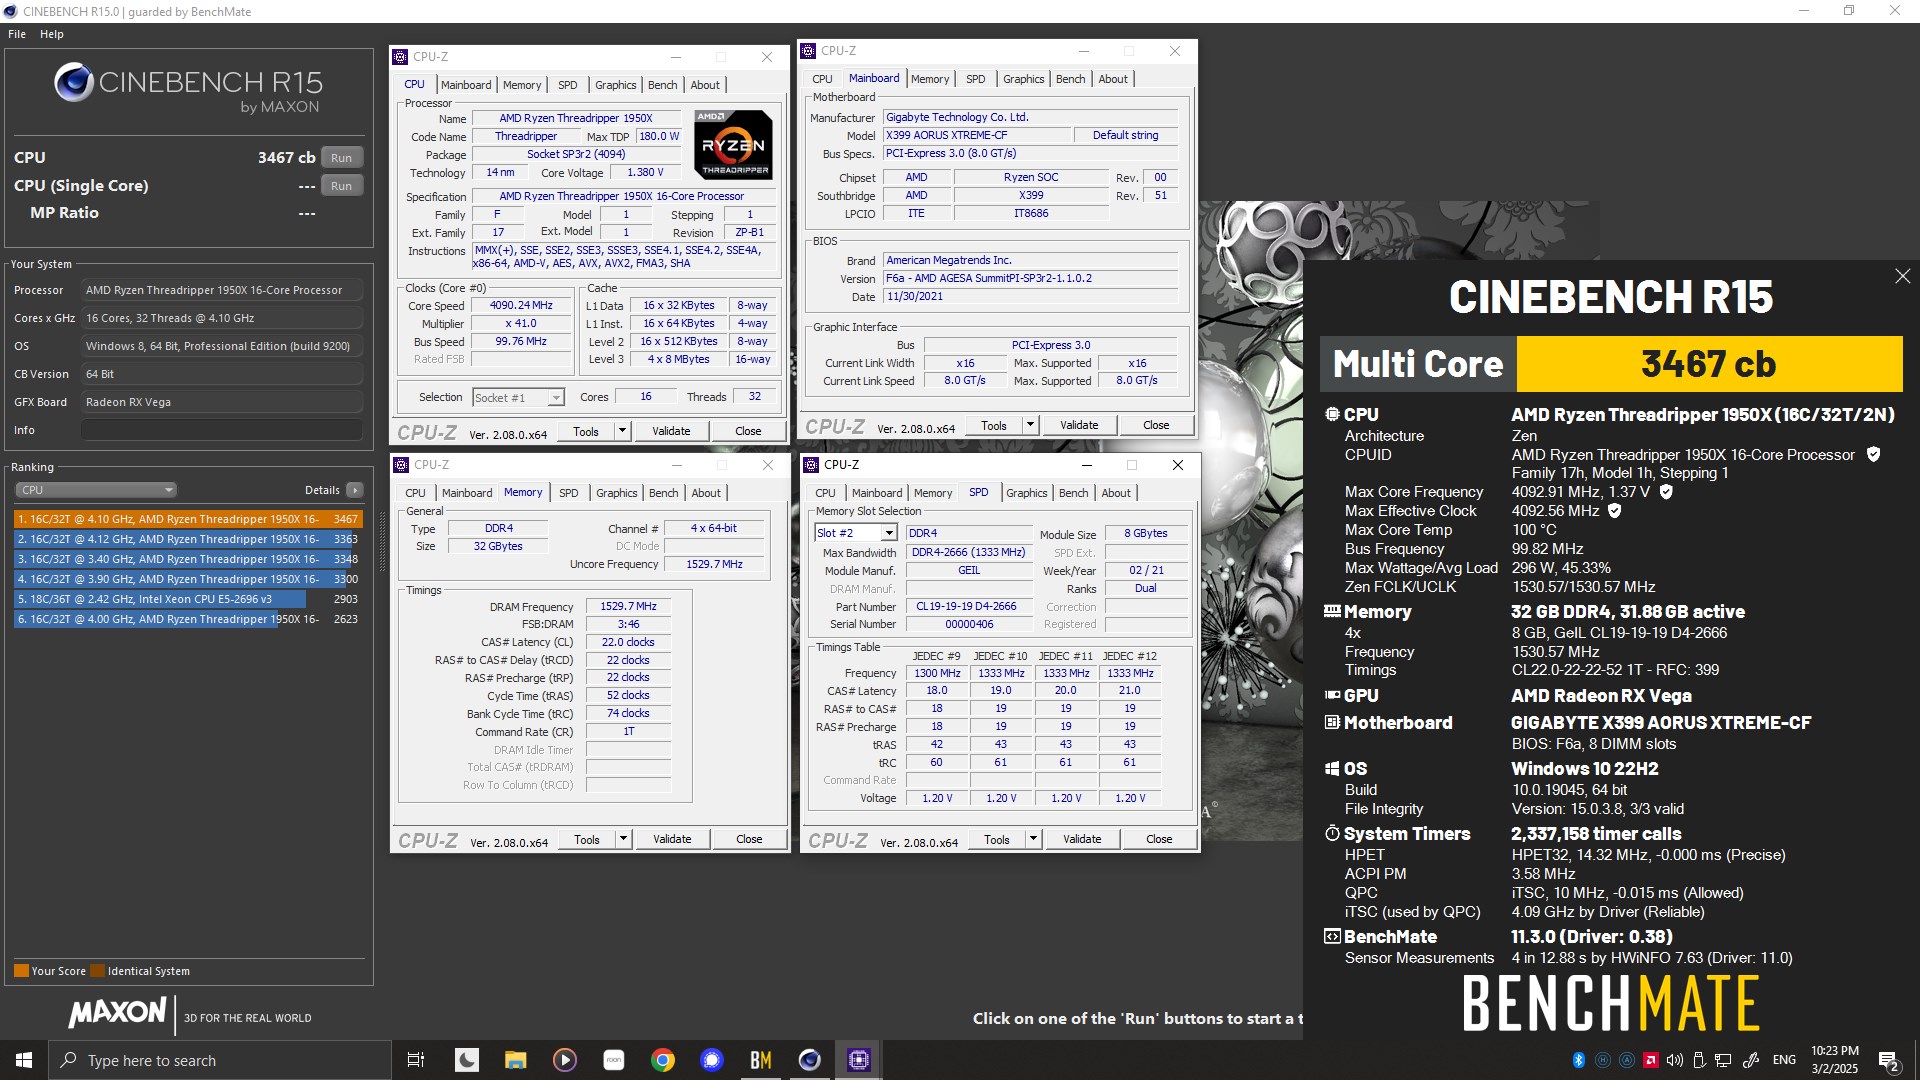Click the DRAM Frequency 1529.7 MHz value

(628, 606)
